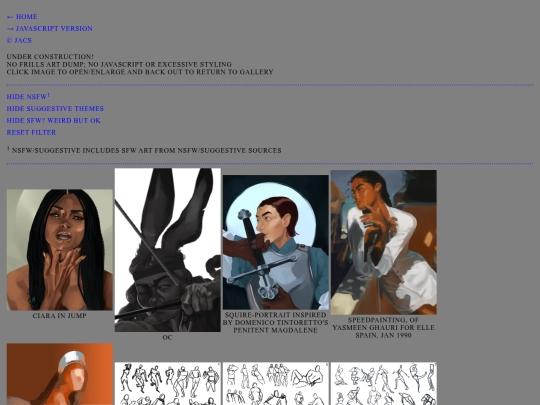Click the Squire-Portrait Tintoretto caption
This screenshot has height=405, width=540.
(x=276, y=322)
